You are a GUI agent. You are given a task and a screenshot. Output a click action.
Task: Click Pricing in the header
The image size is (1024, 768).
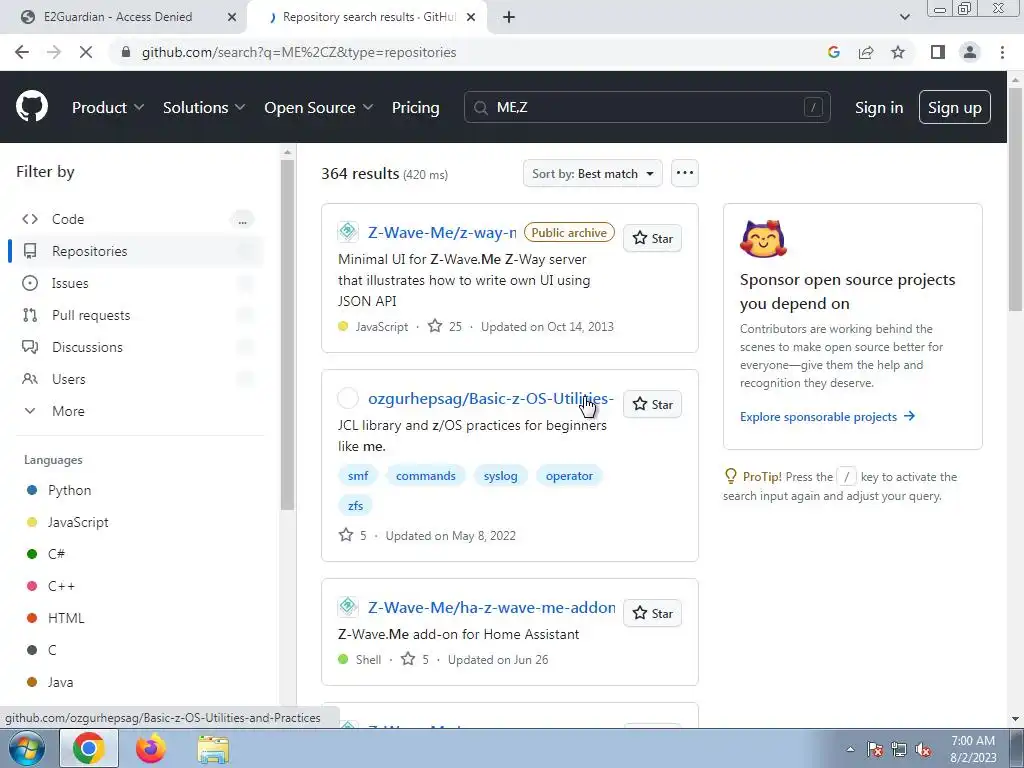click(415, 108)
